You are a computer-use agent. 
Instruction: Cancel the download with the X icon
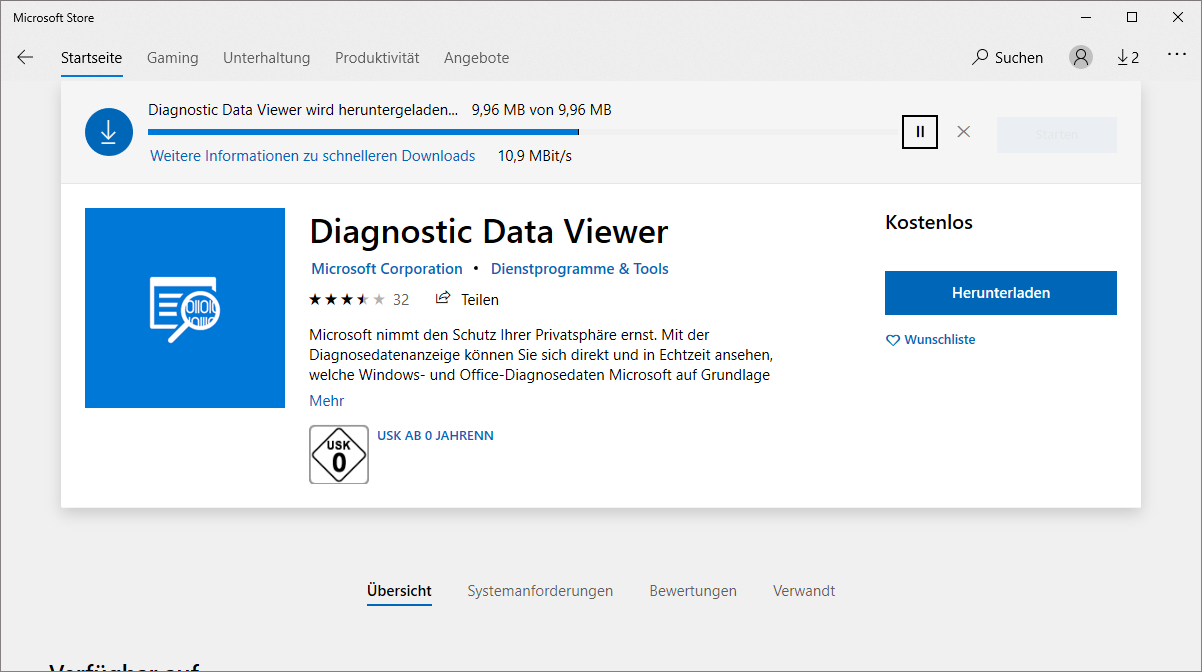(x=963, y=132)
